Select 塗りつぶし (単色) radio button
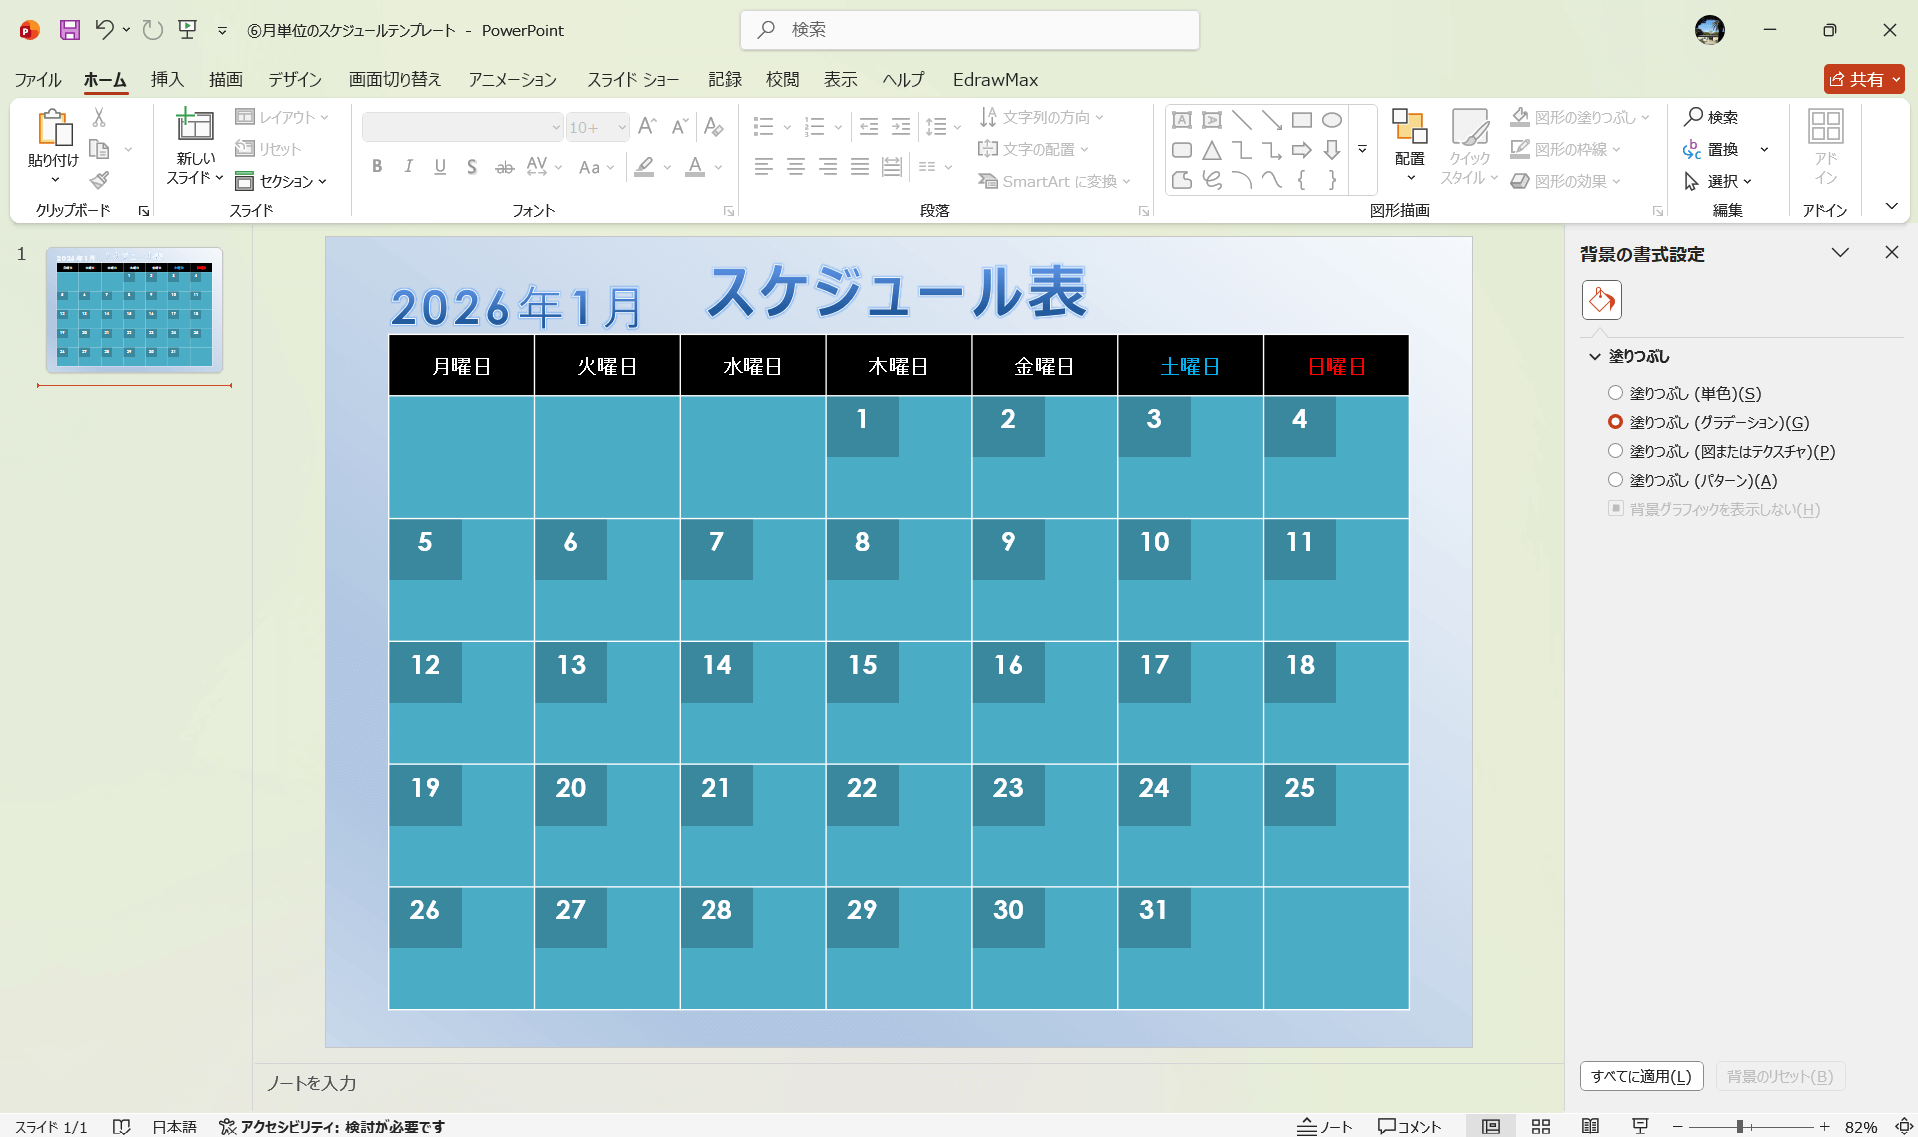Image resolution: width=1918 pixels, height=1137 pixels. click(1616, 393)
